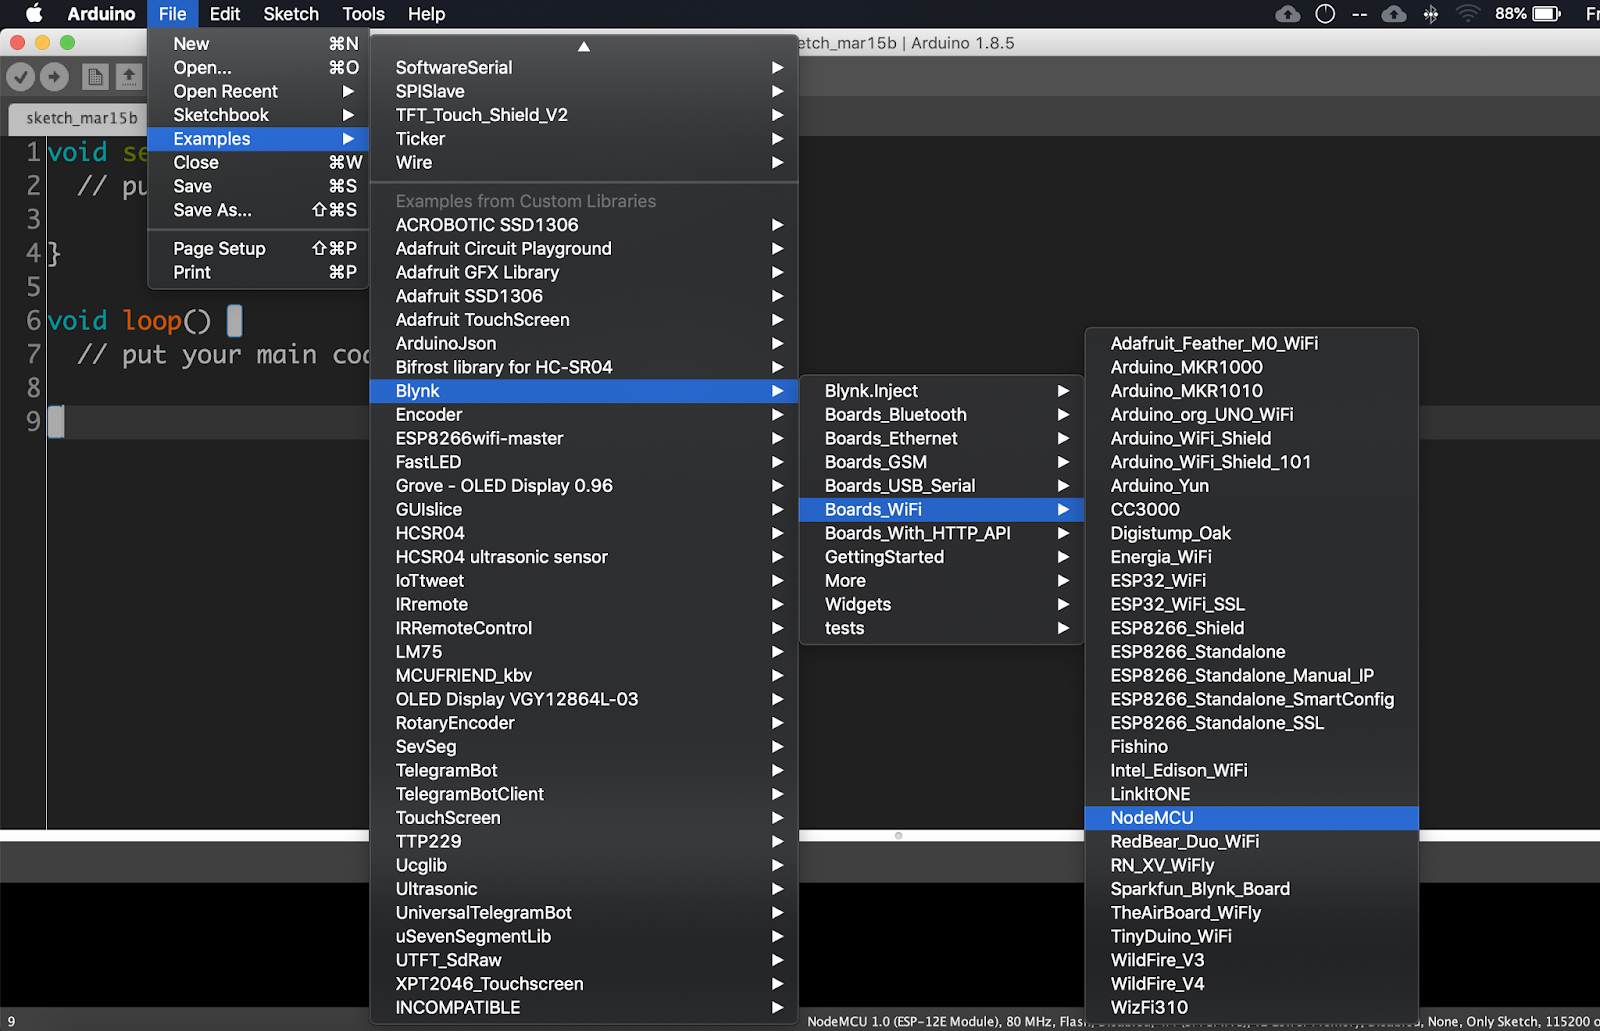
Task: Select Boards_With_HTTP_API in the Blynk submenu
Action: click(941, 534)
